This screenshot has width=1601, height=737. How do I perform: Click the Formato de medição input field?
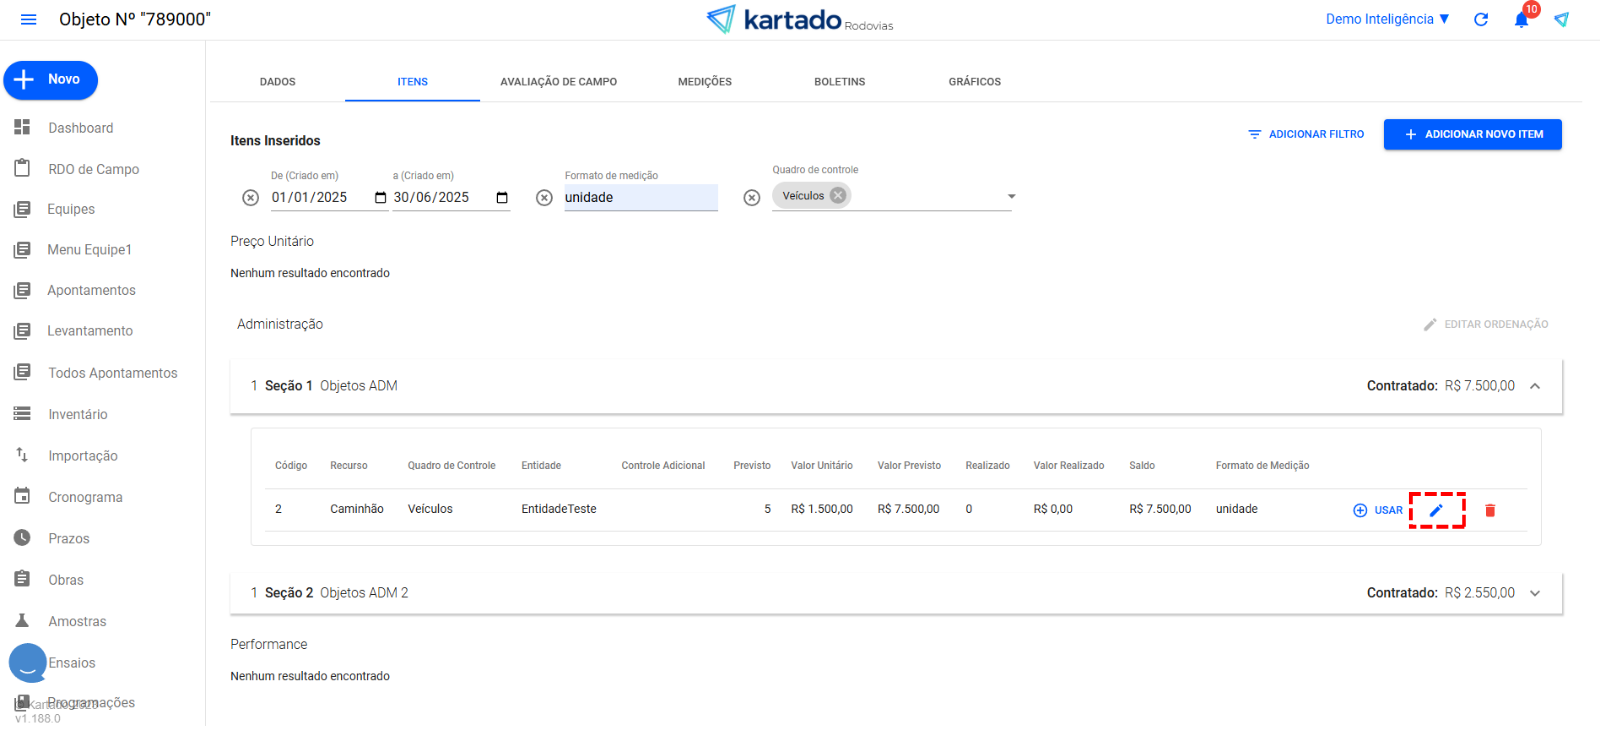tap(640, 198)
